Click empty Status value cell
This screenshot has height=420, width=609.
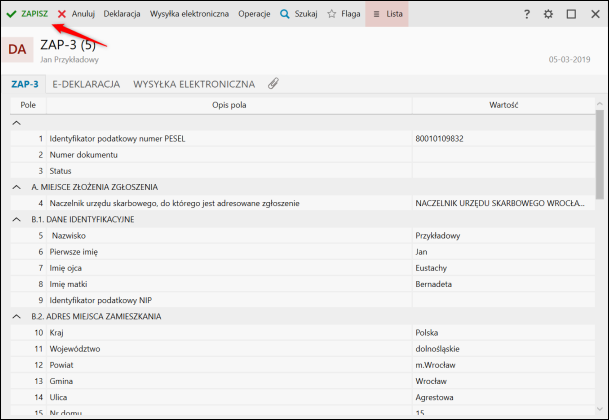click(503, 171)
